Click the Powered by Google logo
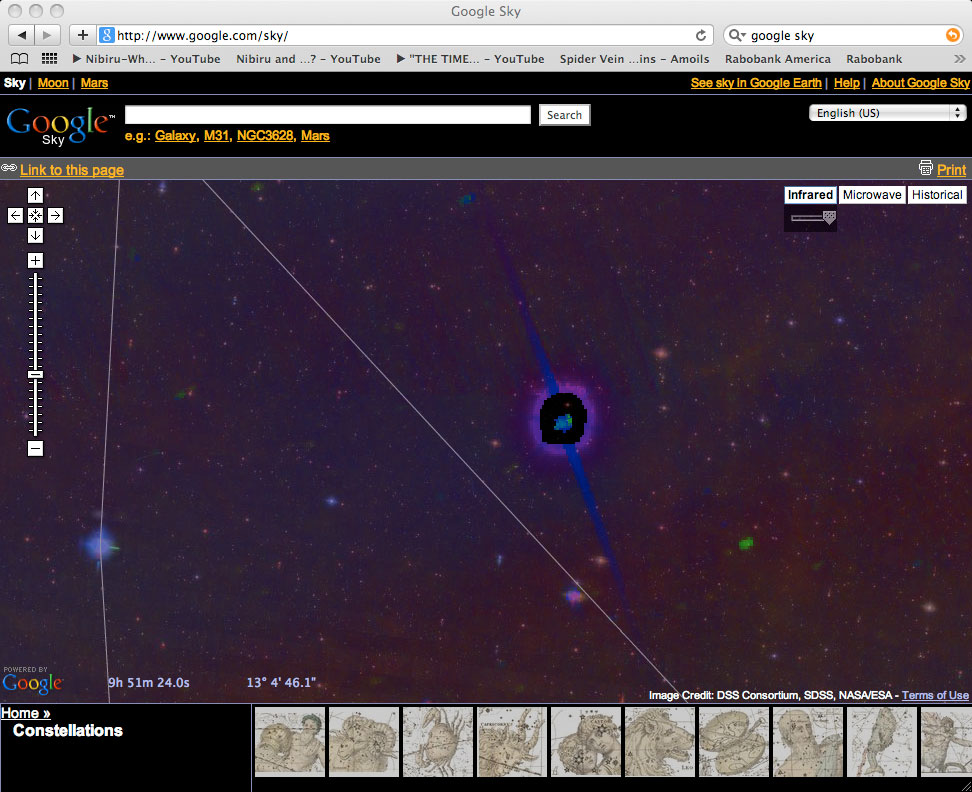The image size is (972, 792). pos(32,680)
